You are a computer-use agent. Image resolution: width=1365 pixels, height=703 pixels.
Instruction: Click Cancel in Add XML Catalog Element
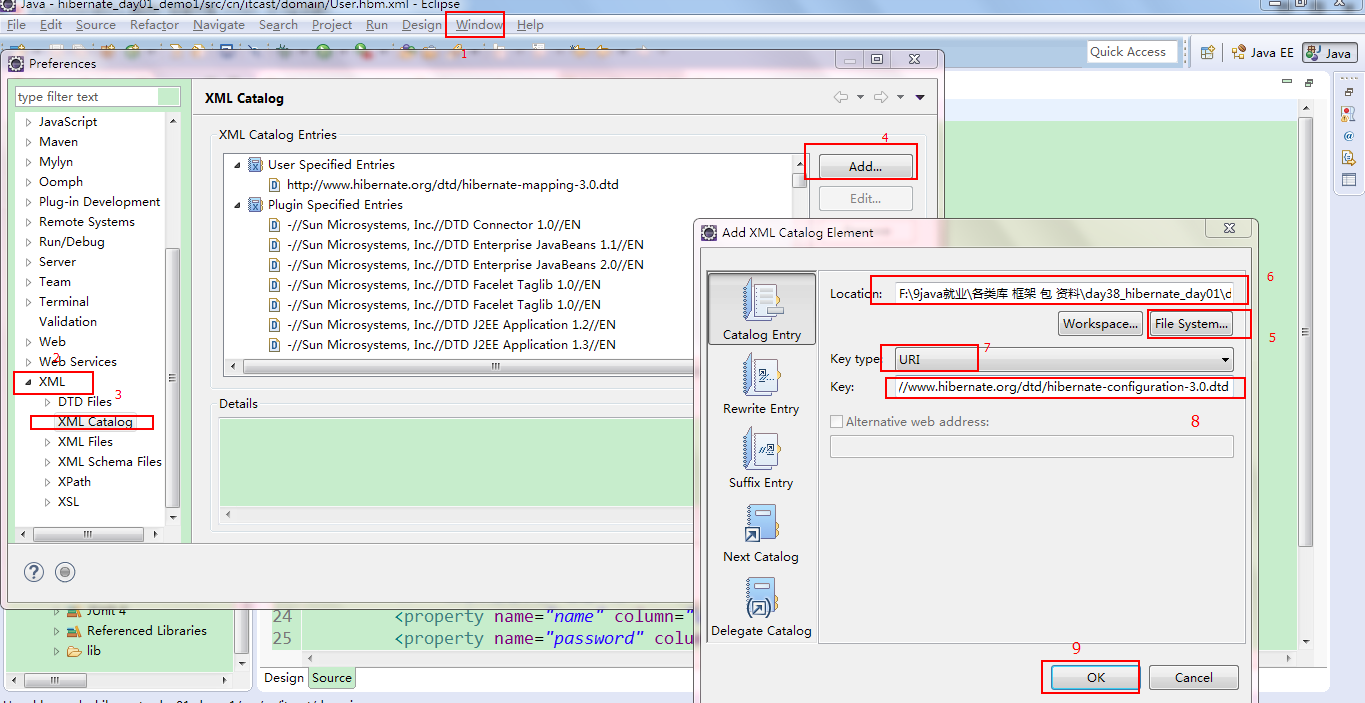[x=1193, y=677]
